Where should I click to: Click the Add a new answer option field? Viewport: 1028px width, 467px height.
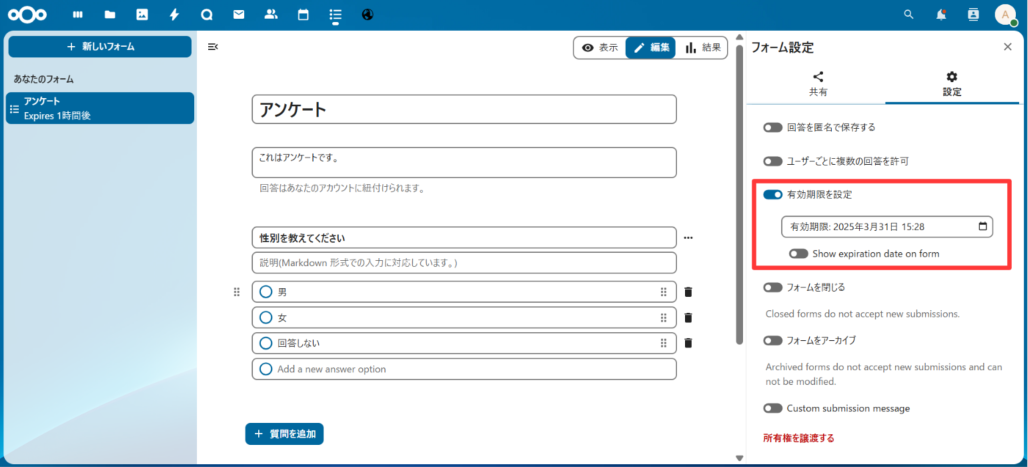[x=464, y=369]
